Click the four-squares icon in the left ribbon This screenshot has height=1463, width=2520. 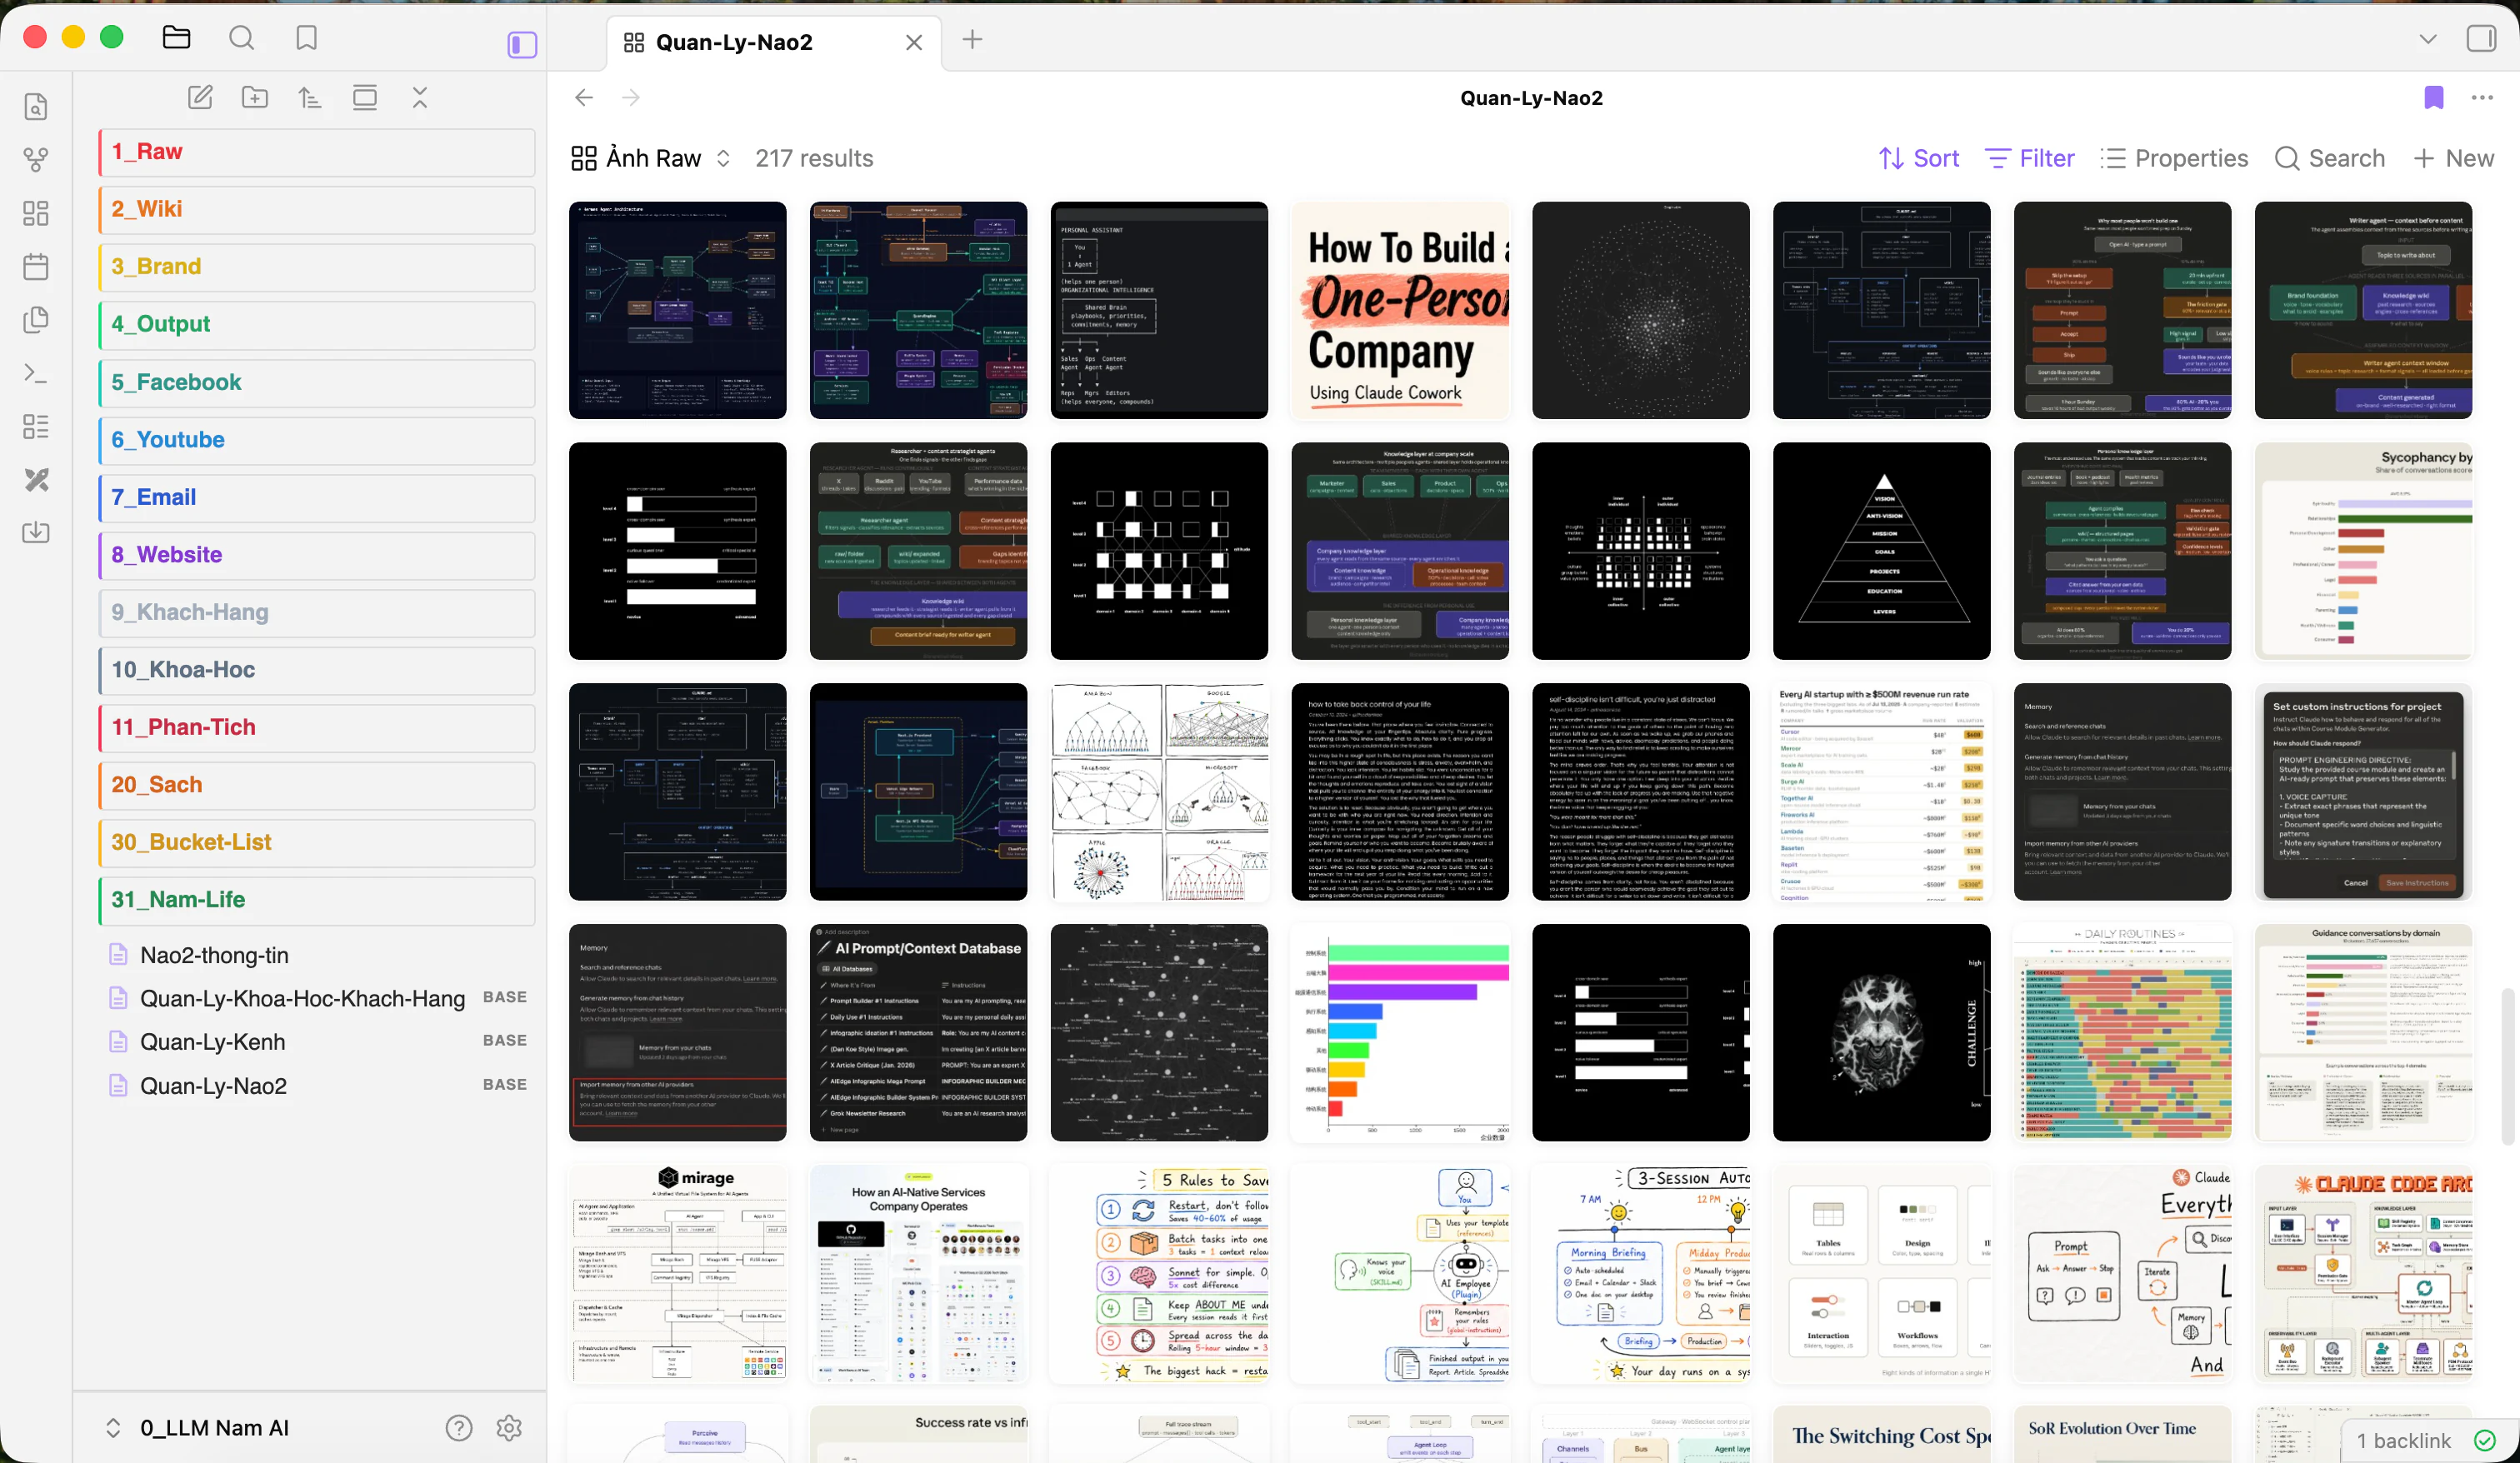[36, 213]
